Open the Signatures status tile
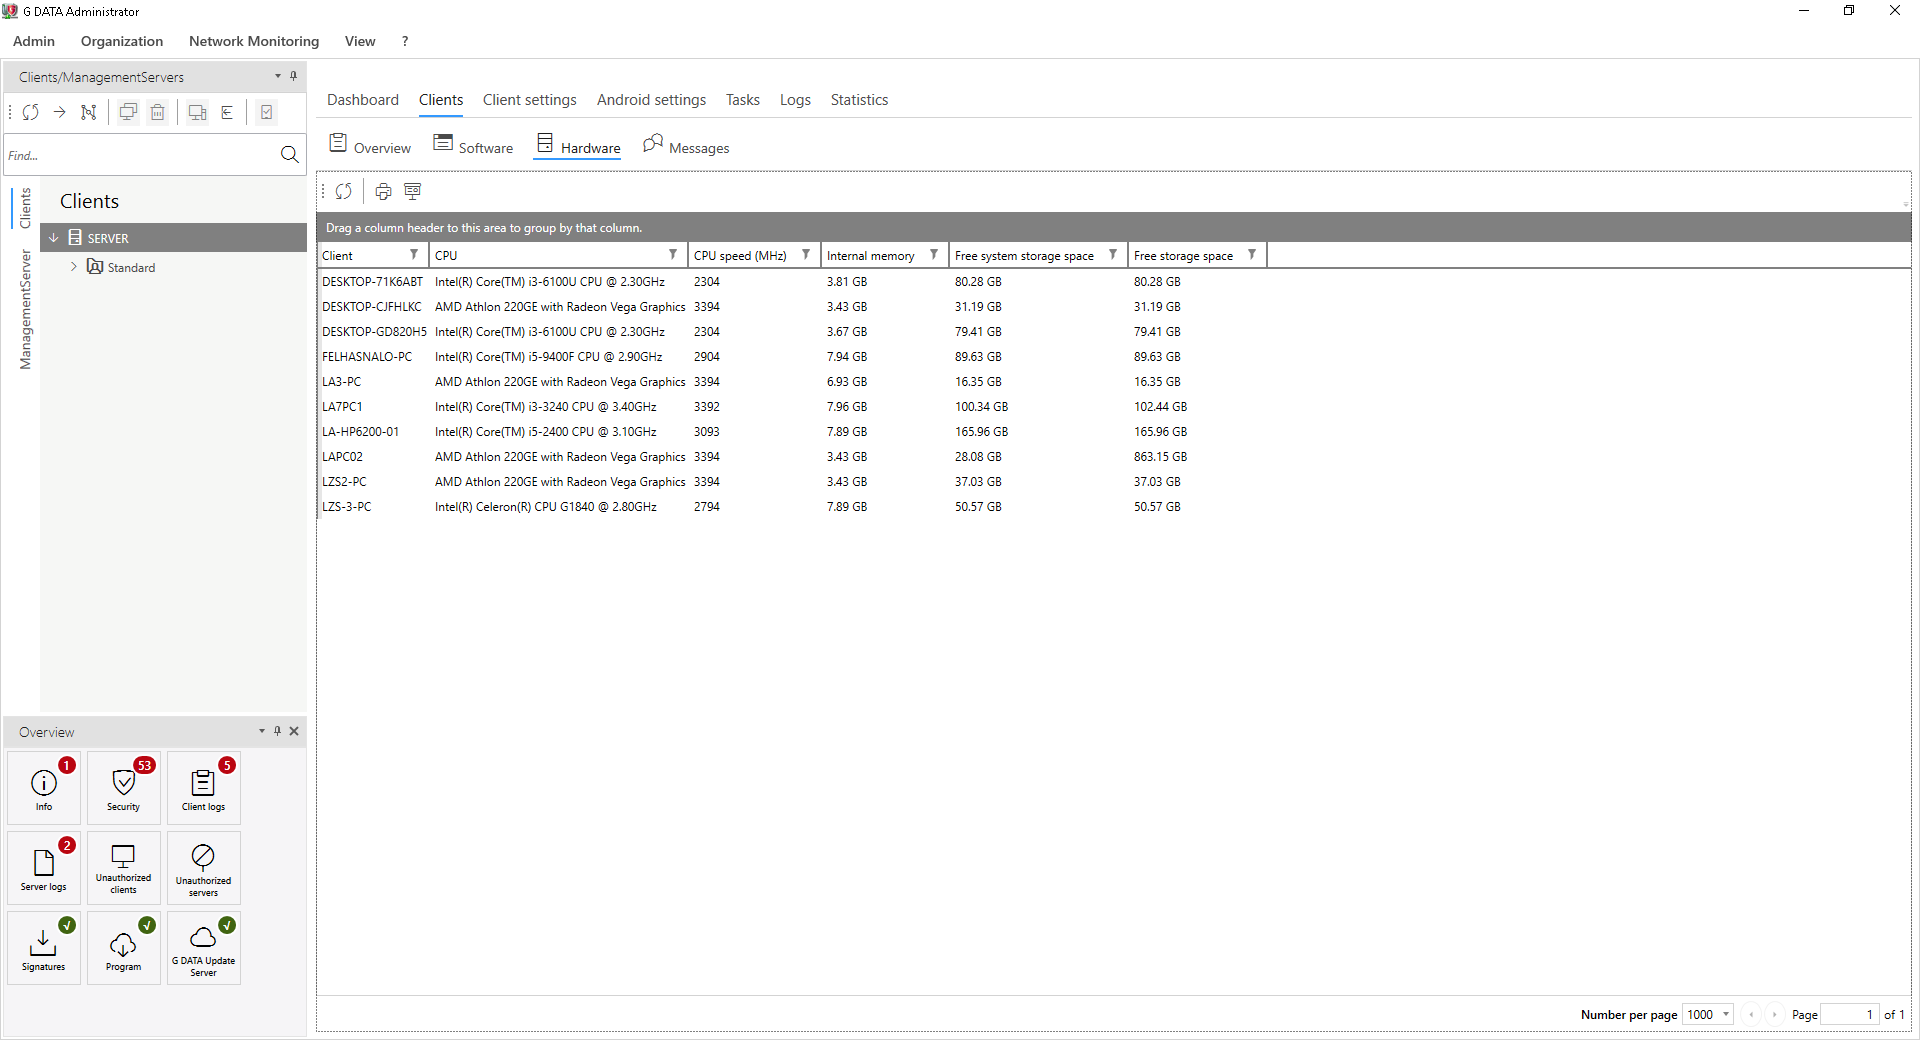1920x1040 pixels. pyautogui.click(x=44, y=948)
